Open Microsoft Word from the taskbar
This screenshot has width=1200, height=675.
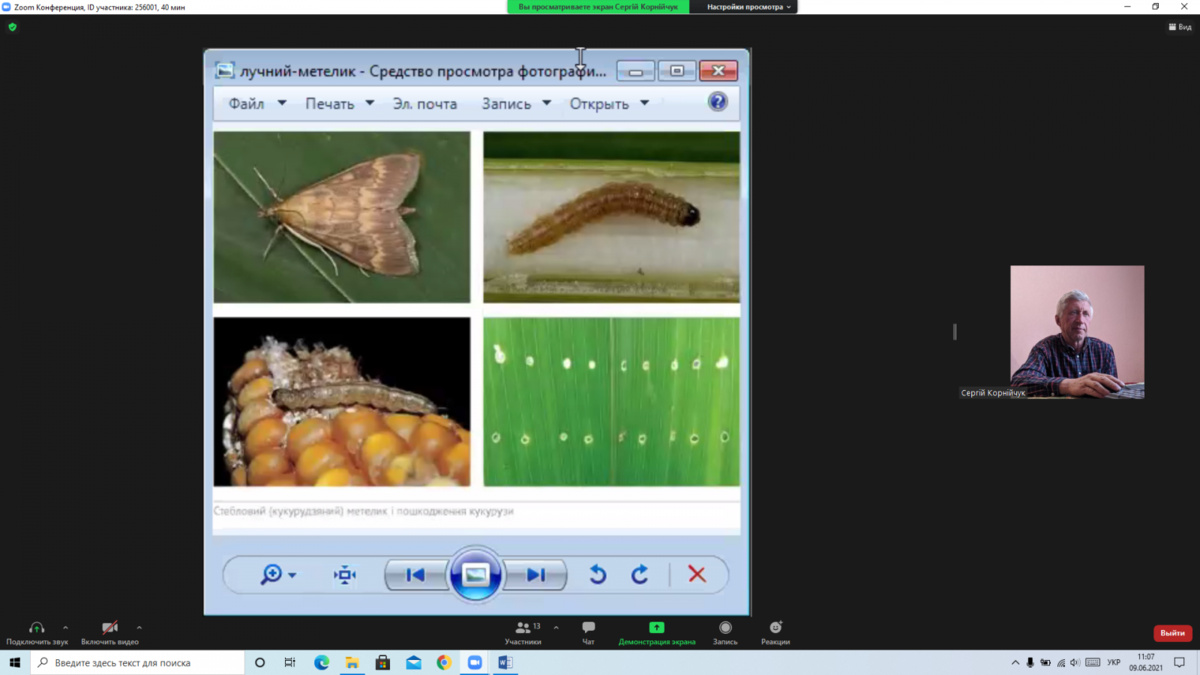tap(505, 662)
